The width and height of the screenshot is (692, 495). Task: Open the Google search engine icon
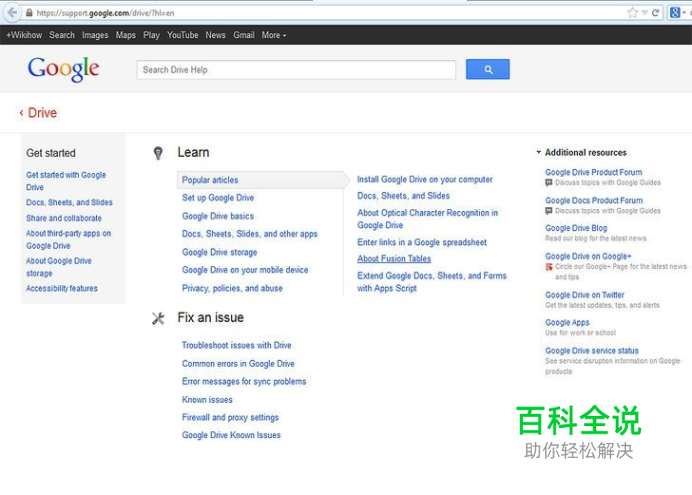click(675, 13)
